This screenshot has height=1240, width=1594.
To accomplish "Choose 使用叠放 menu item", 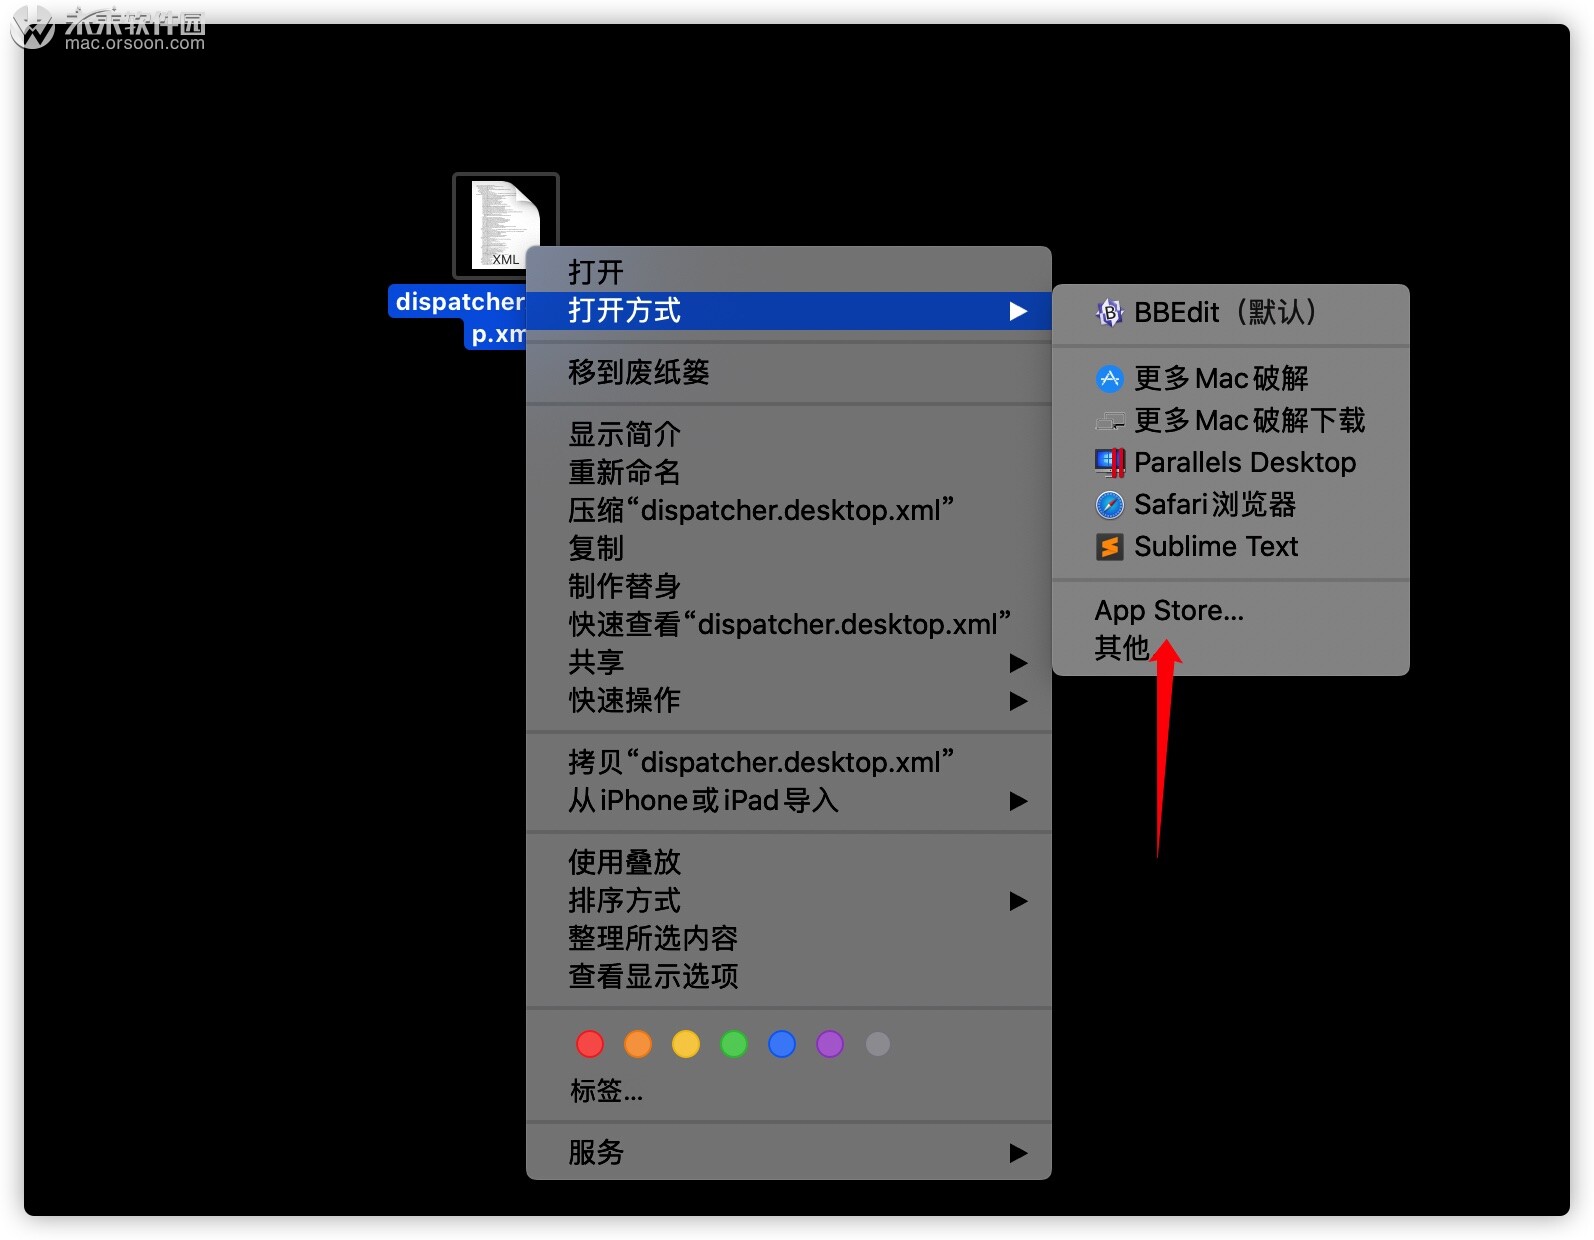I will 788,862.
